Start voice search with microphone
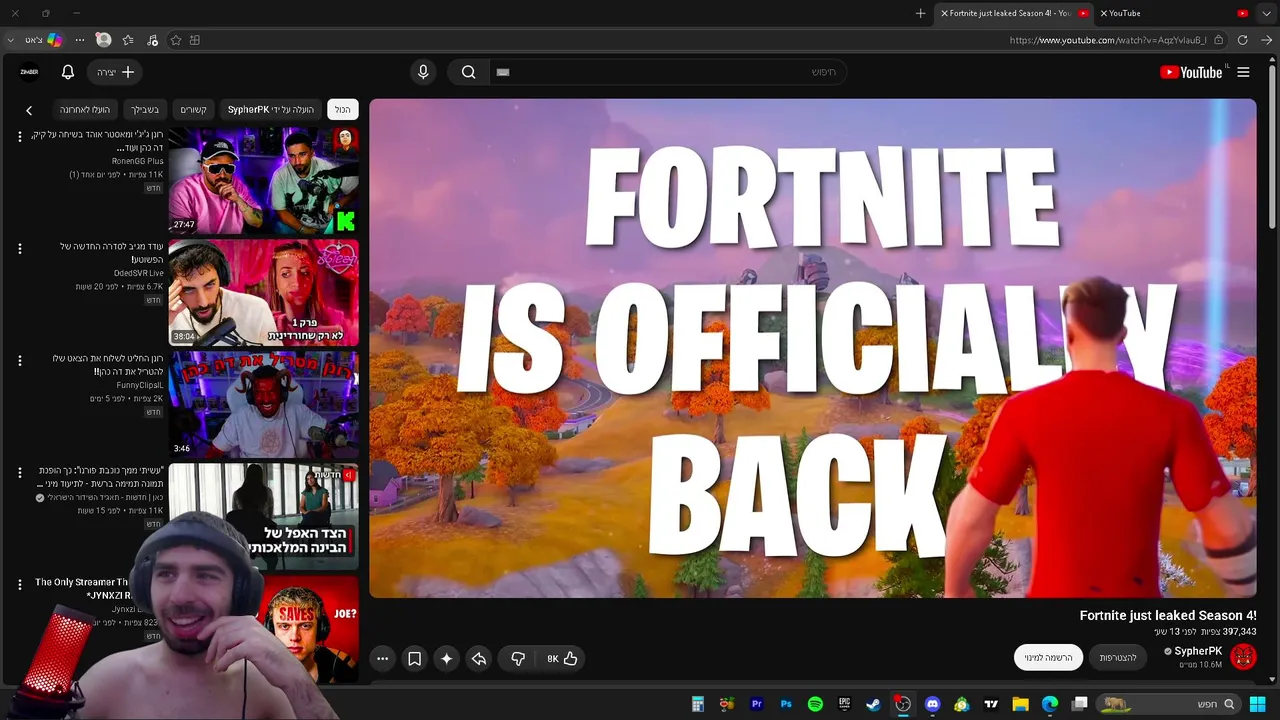The height and width of the screenshot is (720, 1280). tap(423, 72)
